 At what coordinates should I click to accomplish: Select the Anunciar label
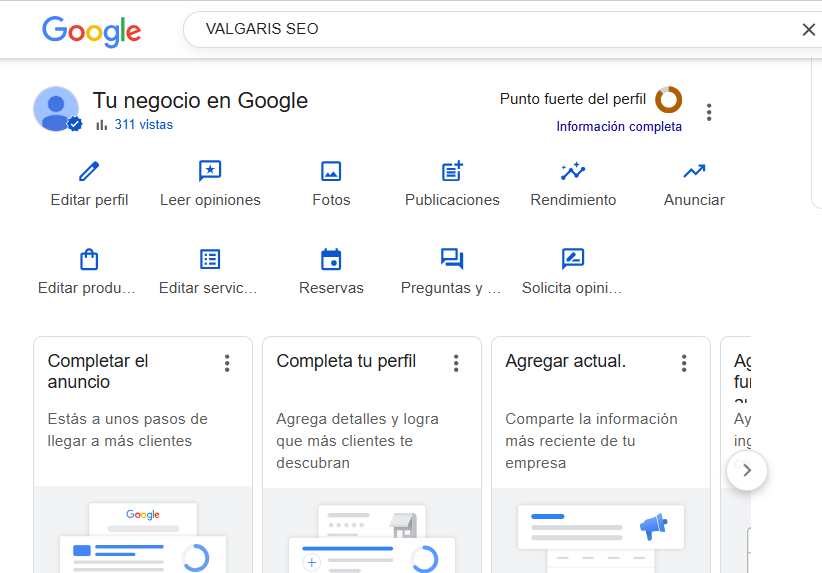694,200
